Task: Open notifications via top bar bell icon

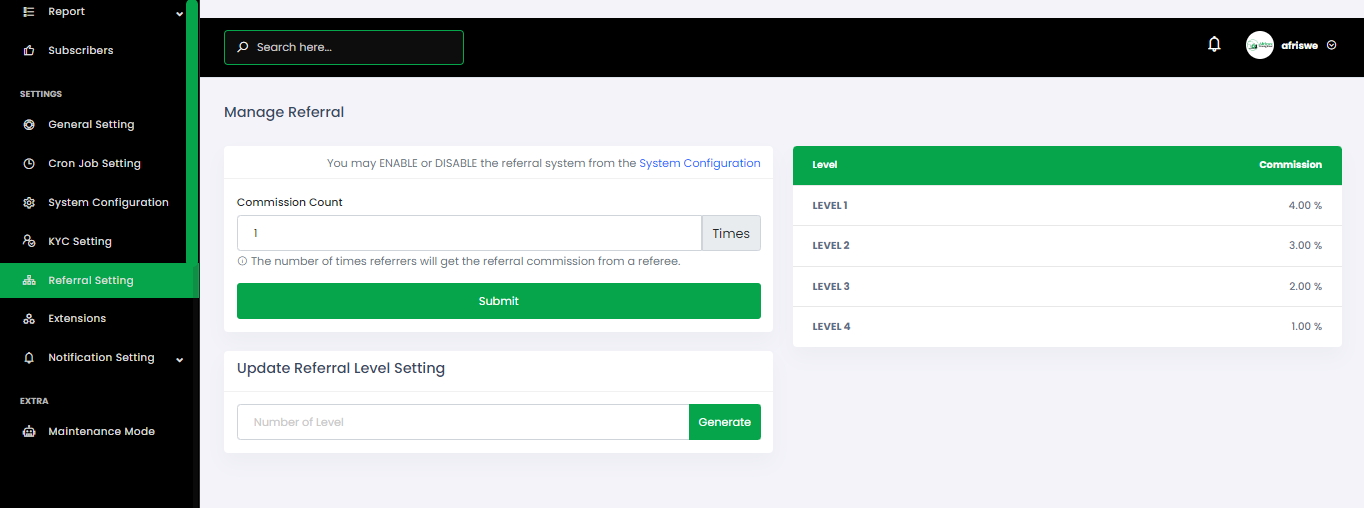Action: click(x=1214, y=44)
